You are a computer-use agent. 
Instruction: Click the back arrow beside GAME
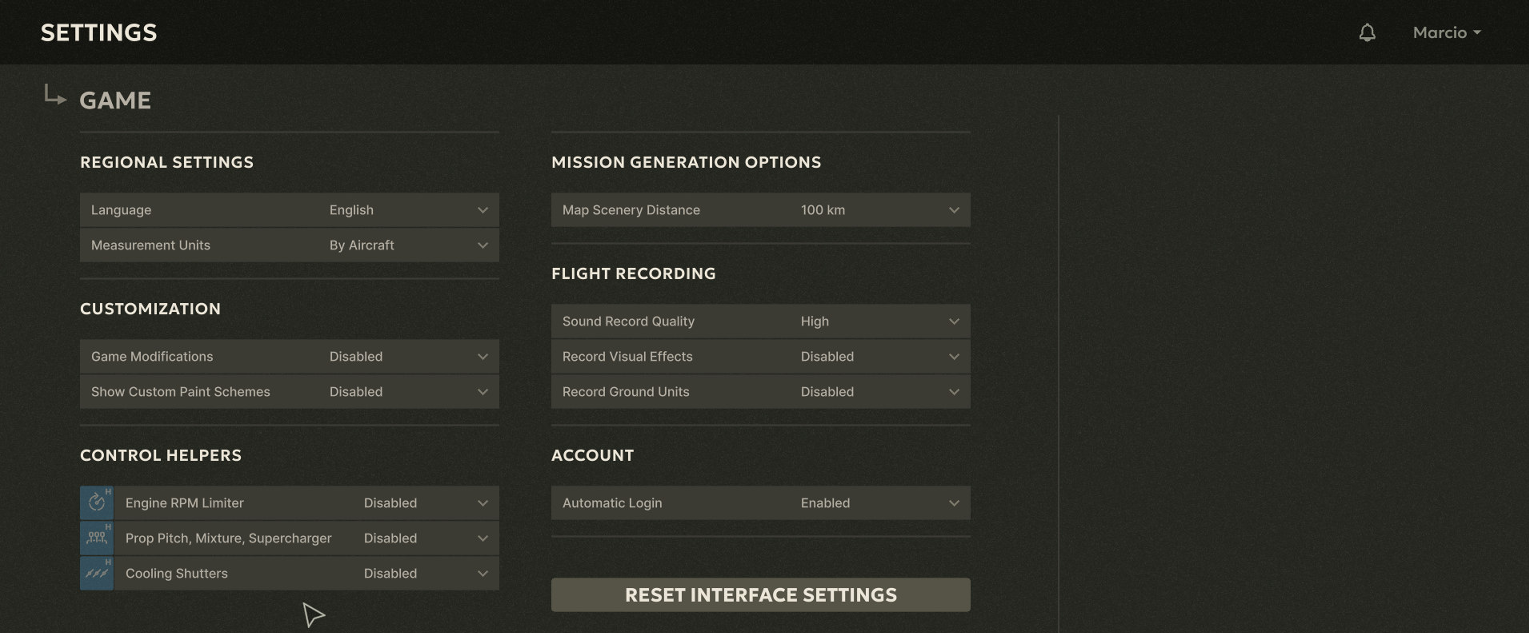click(55, 95)
